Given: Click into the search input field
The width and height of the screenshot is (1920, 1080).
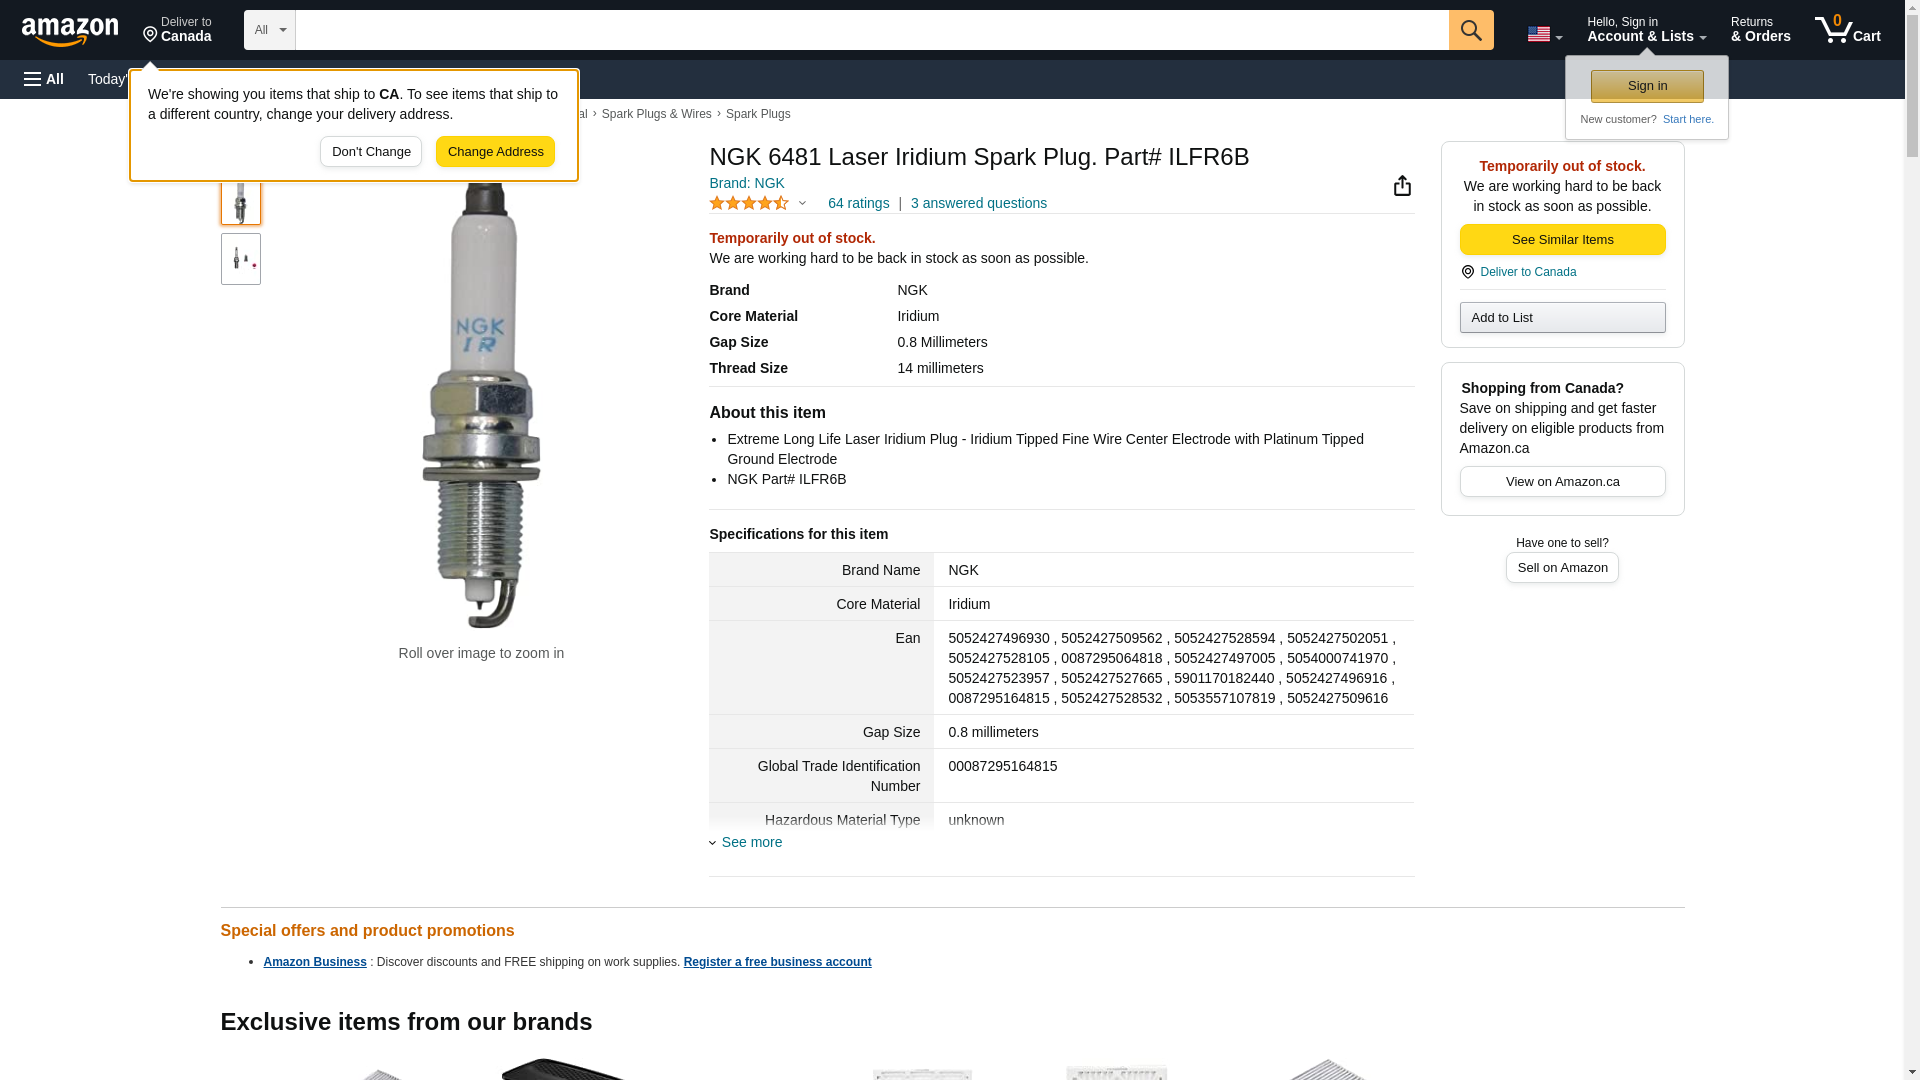Looking at the screenshot, I should tap(871, 30).
